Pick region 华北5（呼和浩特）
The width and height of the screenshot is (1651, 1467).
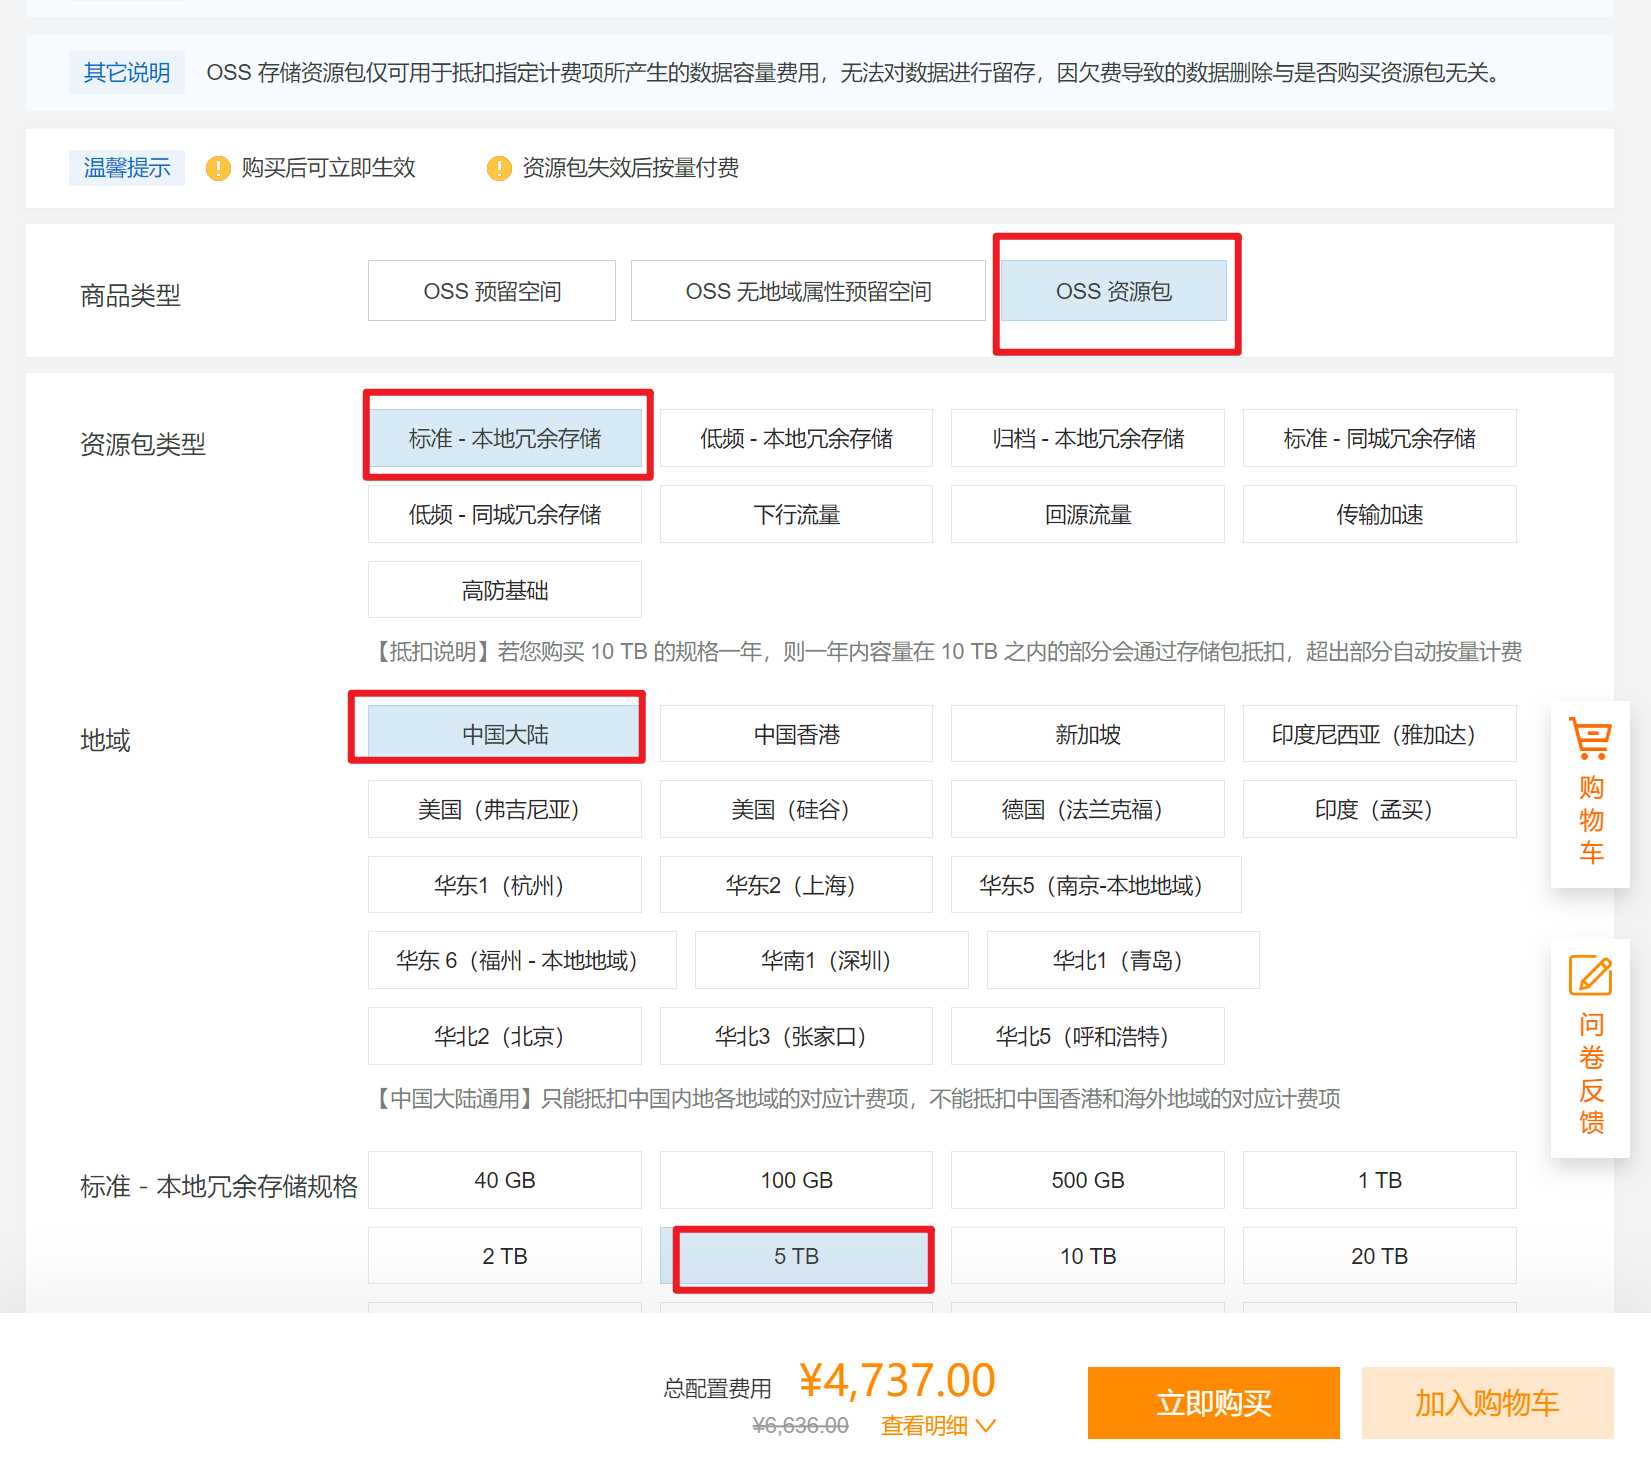(x=1088, y=1036)
